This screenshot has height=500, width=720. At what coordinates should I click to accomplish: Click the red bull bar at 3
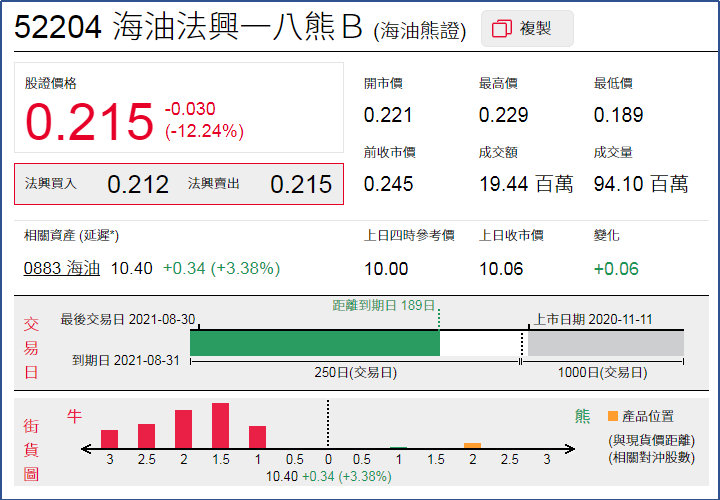(x=109, y=439)
